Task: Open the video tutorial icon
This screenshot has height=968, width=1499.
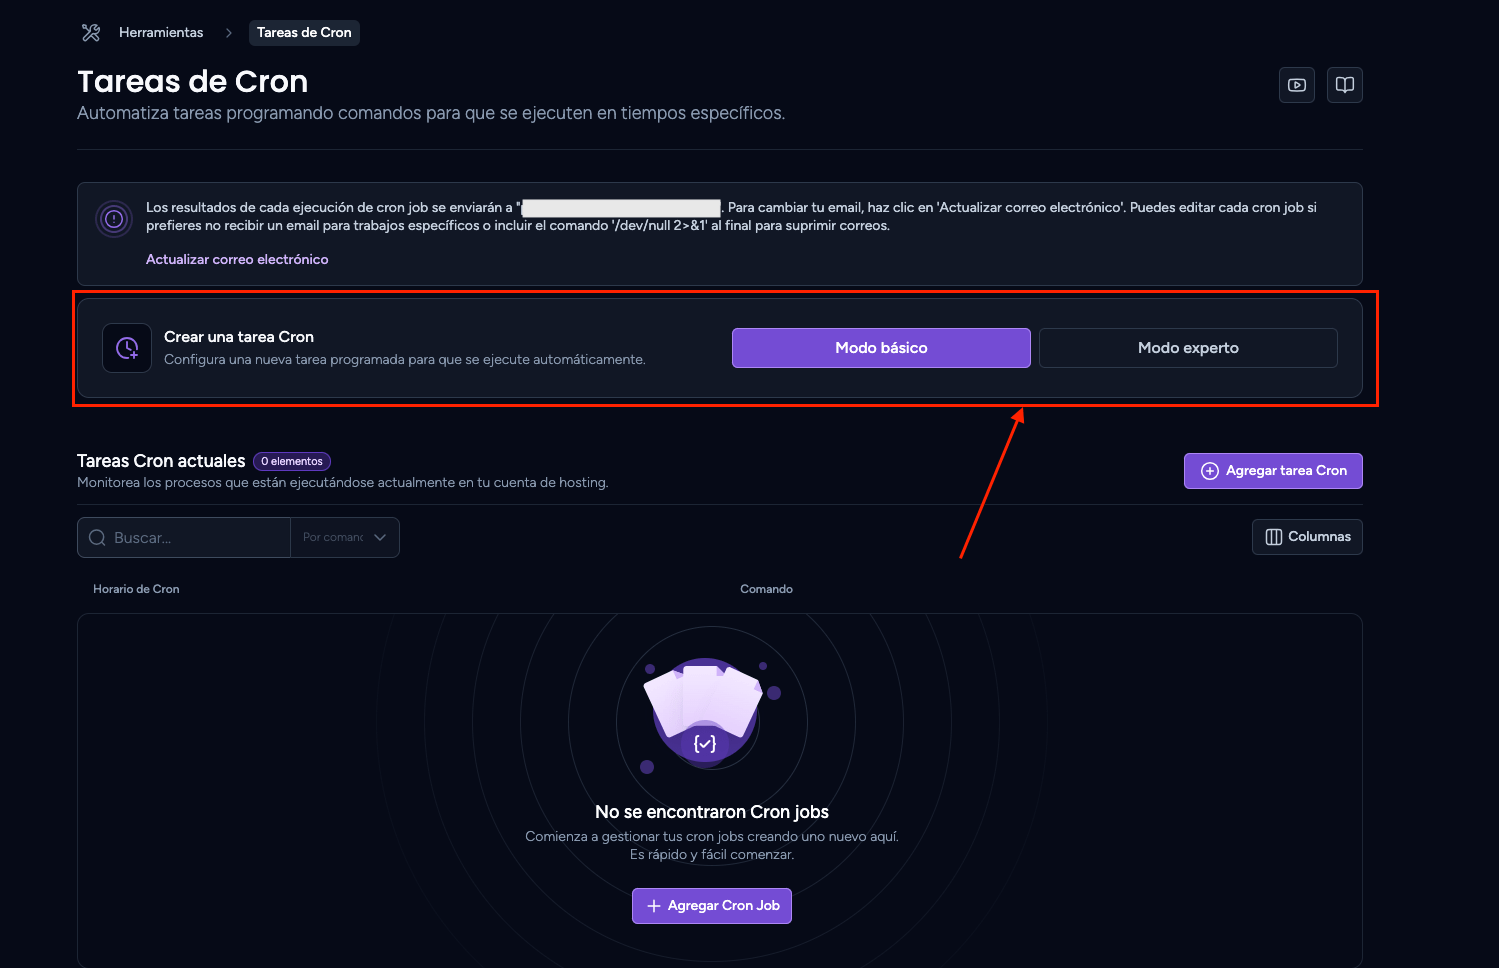Action: (x=1297, y=85)
